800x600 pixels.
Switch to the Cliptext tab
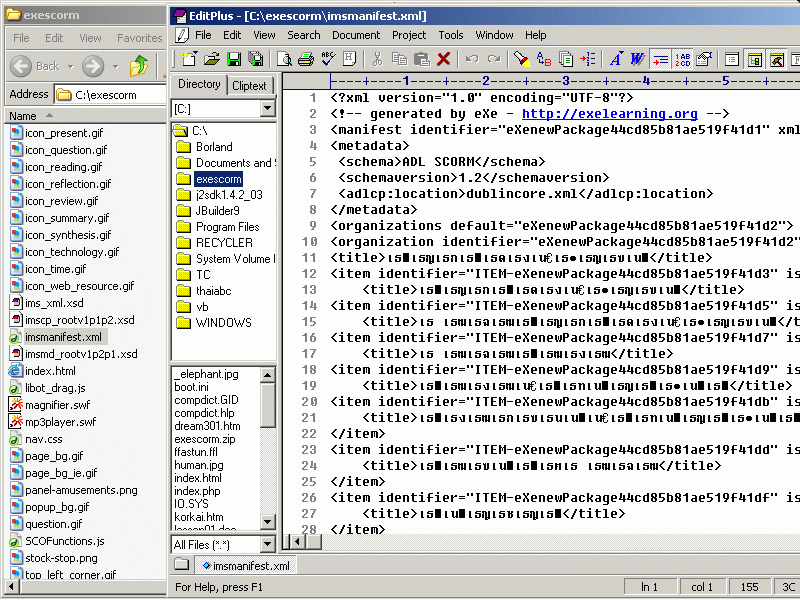250,86
